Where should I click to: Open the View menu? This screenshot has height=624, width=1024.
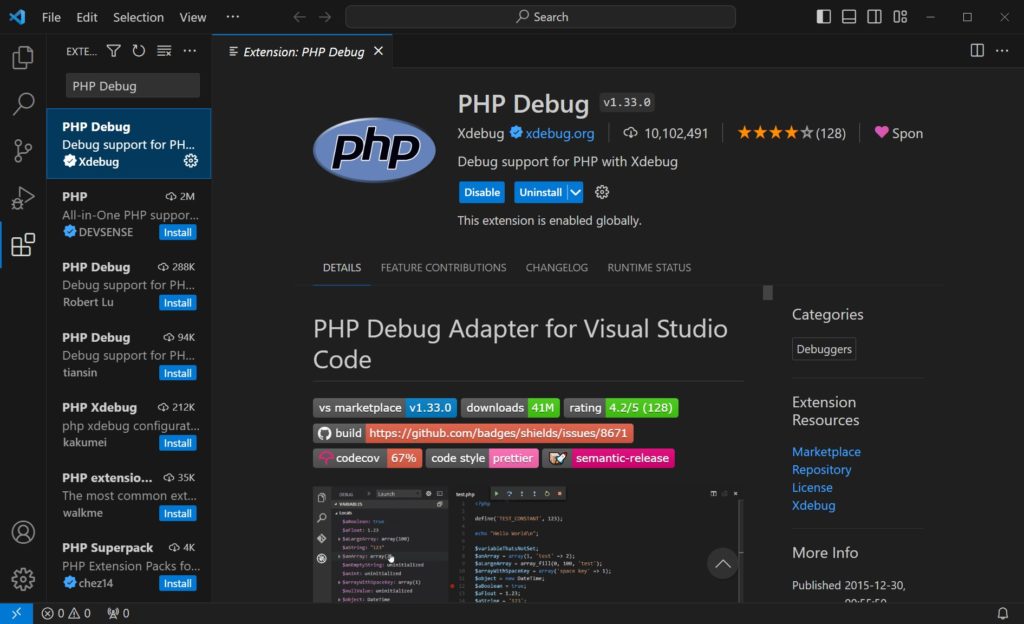193,17
